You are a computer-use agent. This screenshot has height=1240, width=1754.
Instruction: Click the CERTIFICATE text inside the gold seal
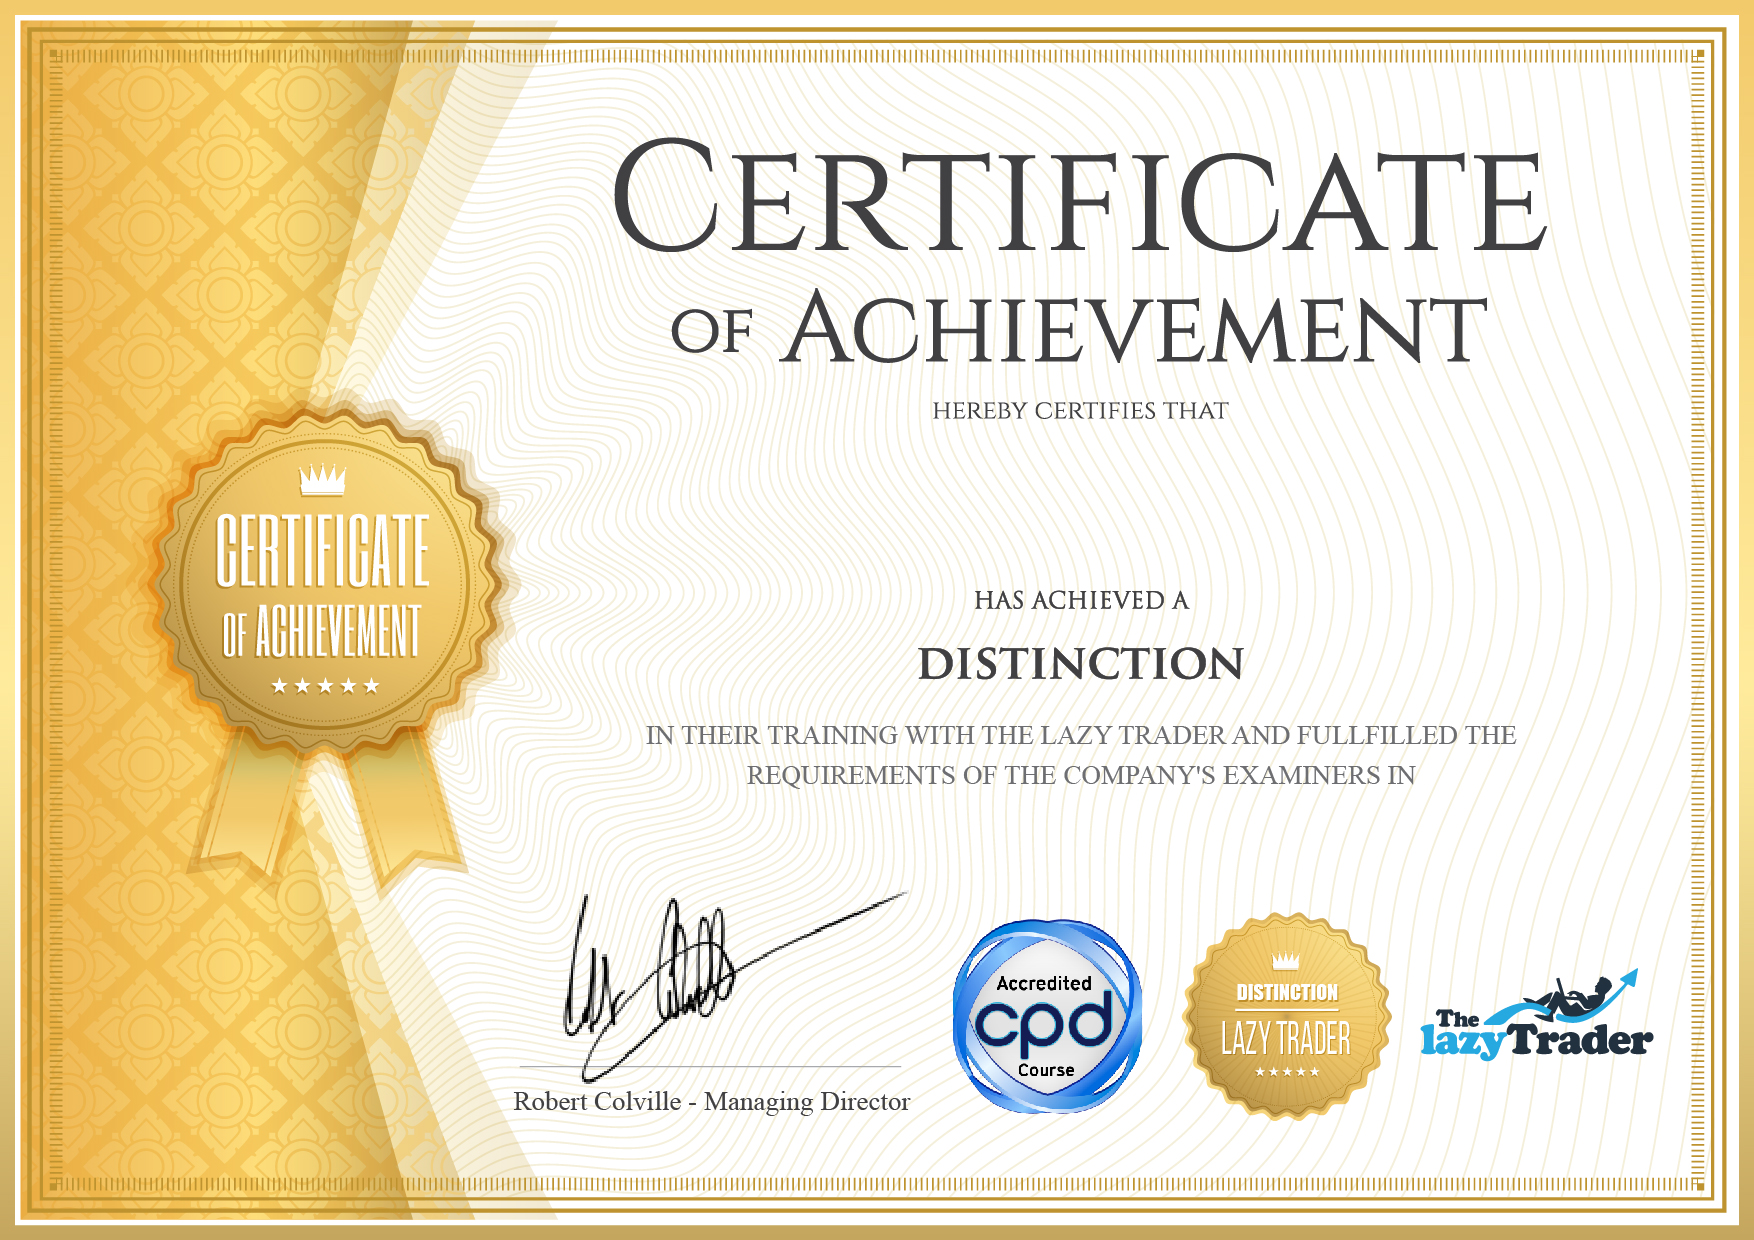323,551
